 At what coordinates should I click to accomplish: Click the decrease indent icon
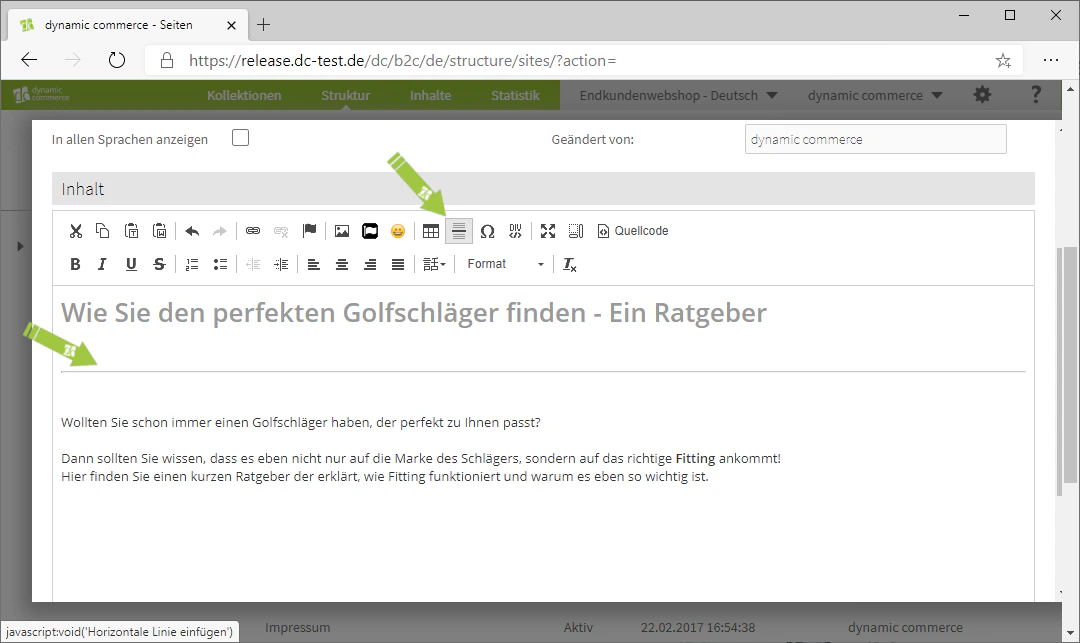[253, 264]
